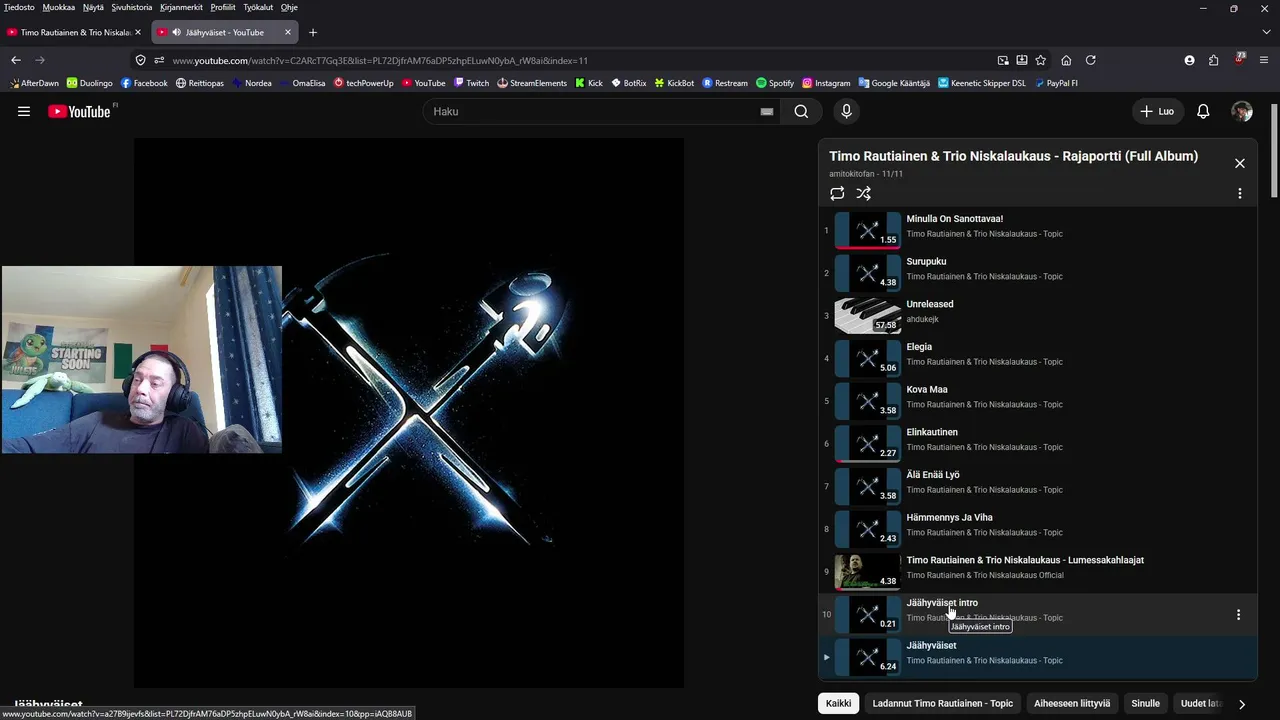Show more filter chips with right arrow
The image size is (1280, 720).
click(1242, 704)
